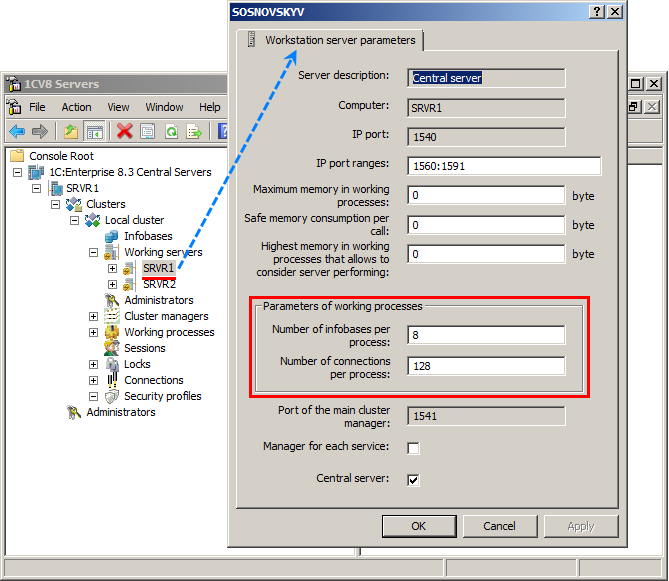The height and width of the screenshot is (581, 669).
Task: Check the Manager for each service checkbox
Action: tap(413, 448)
